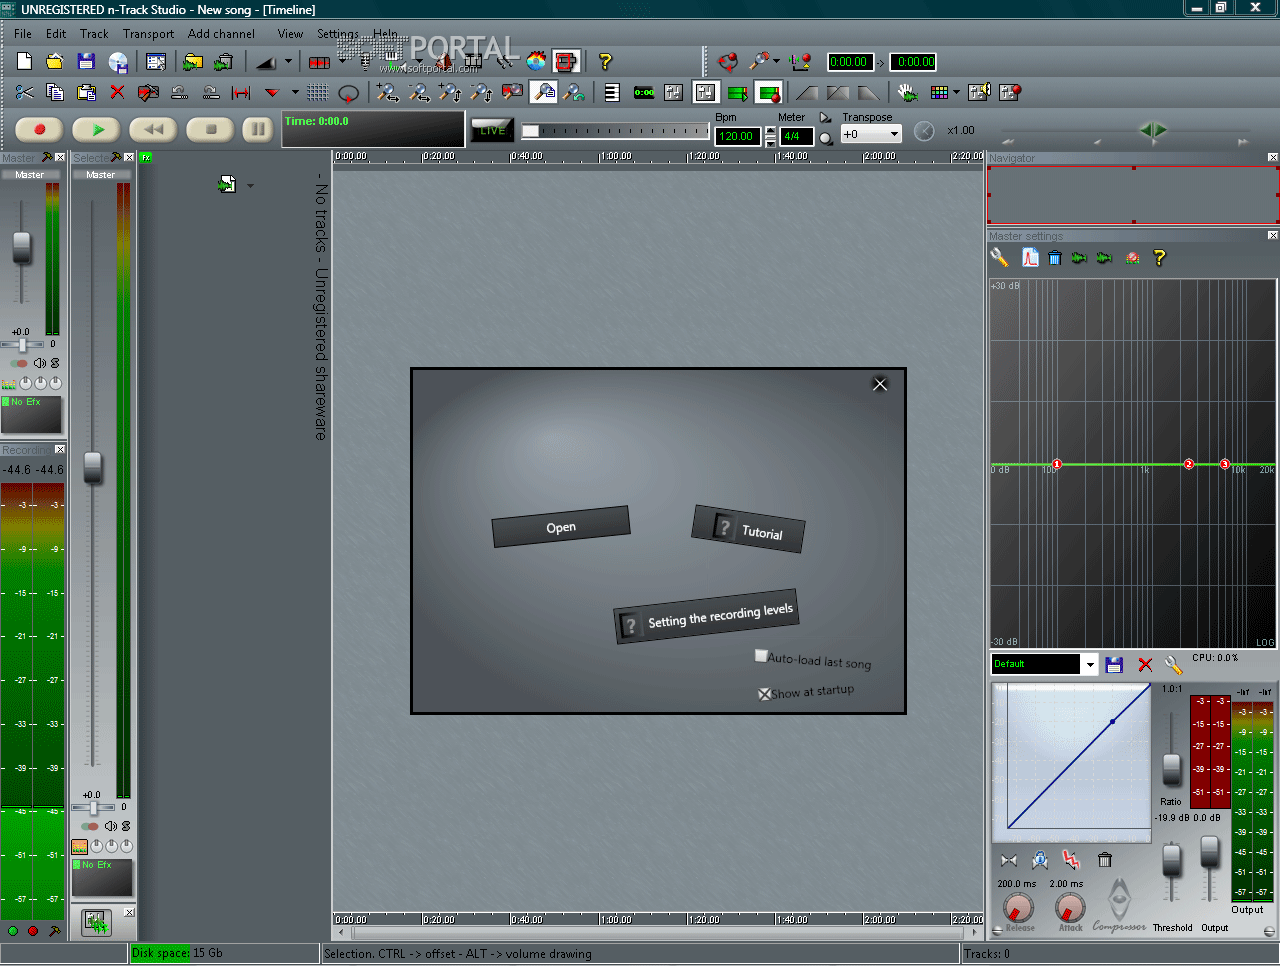Click Setting the recording levels button
This screenshot has height=966, width=1280.
(706, 616)
